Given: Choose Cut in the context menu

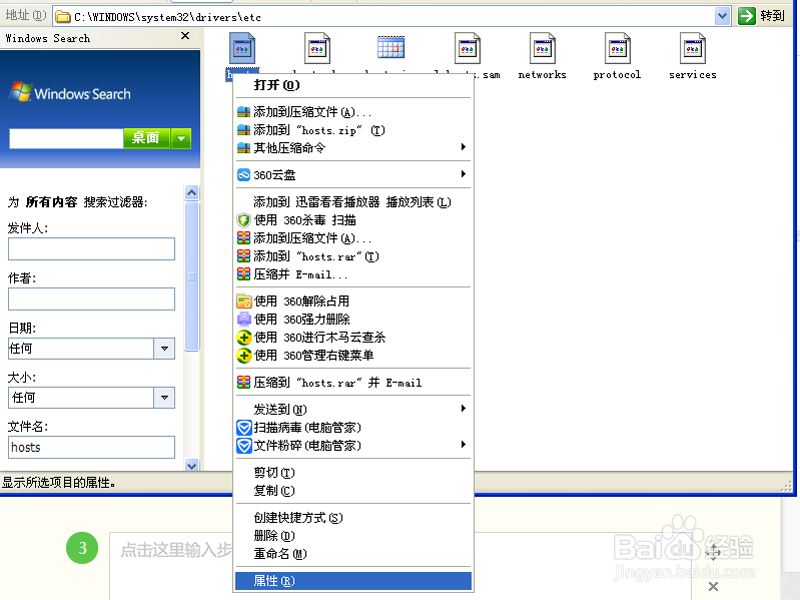Looking at the screenshot, I should pos(353,472).
